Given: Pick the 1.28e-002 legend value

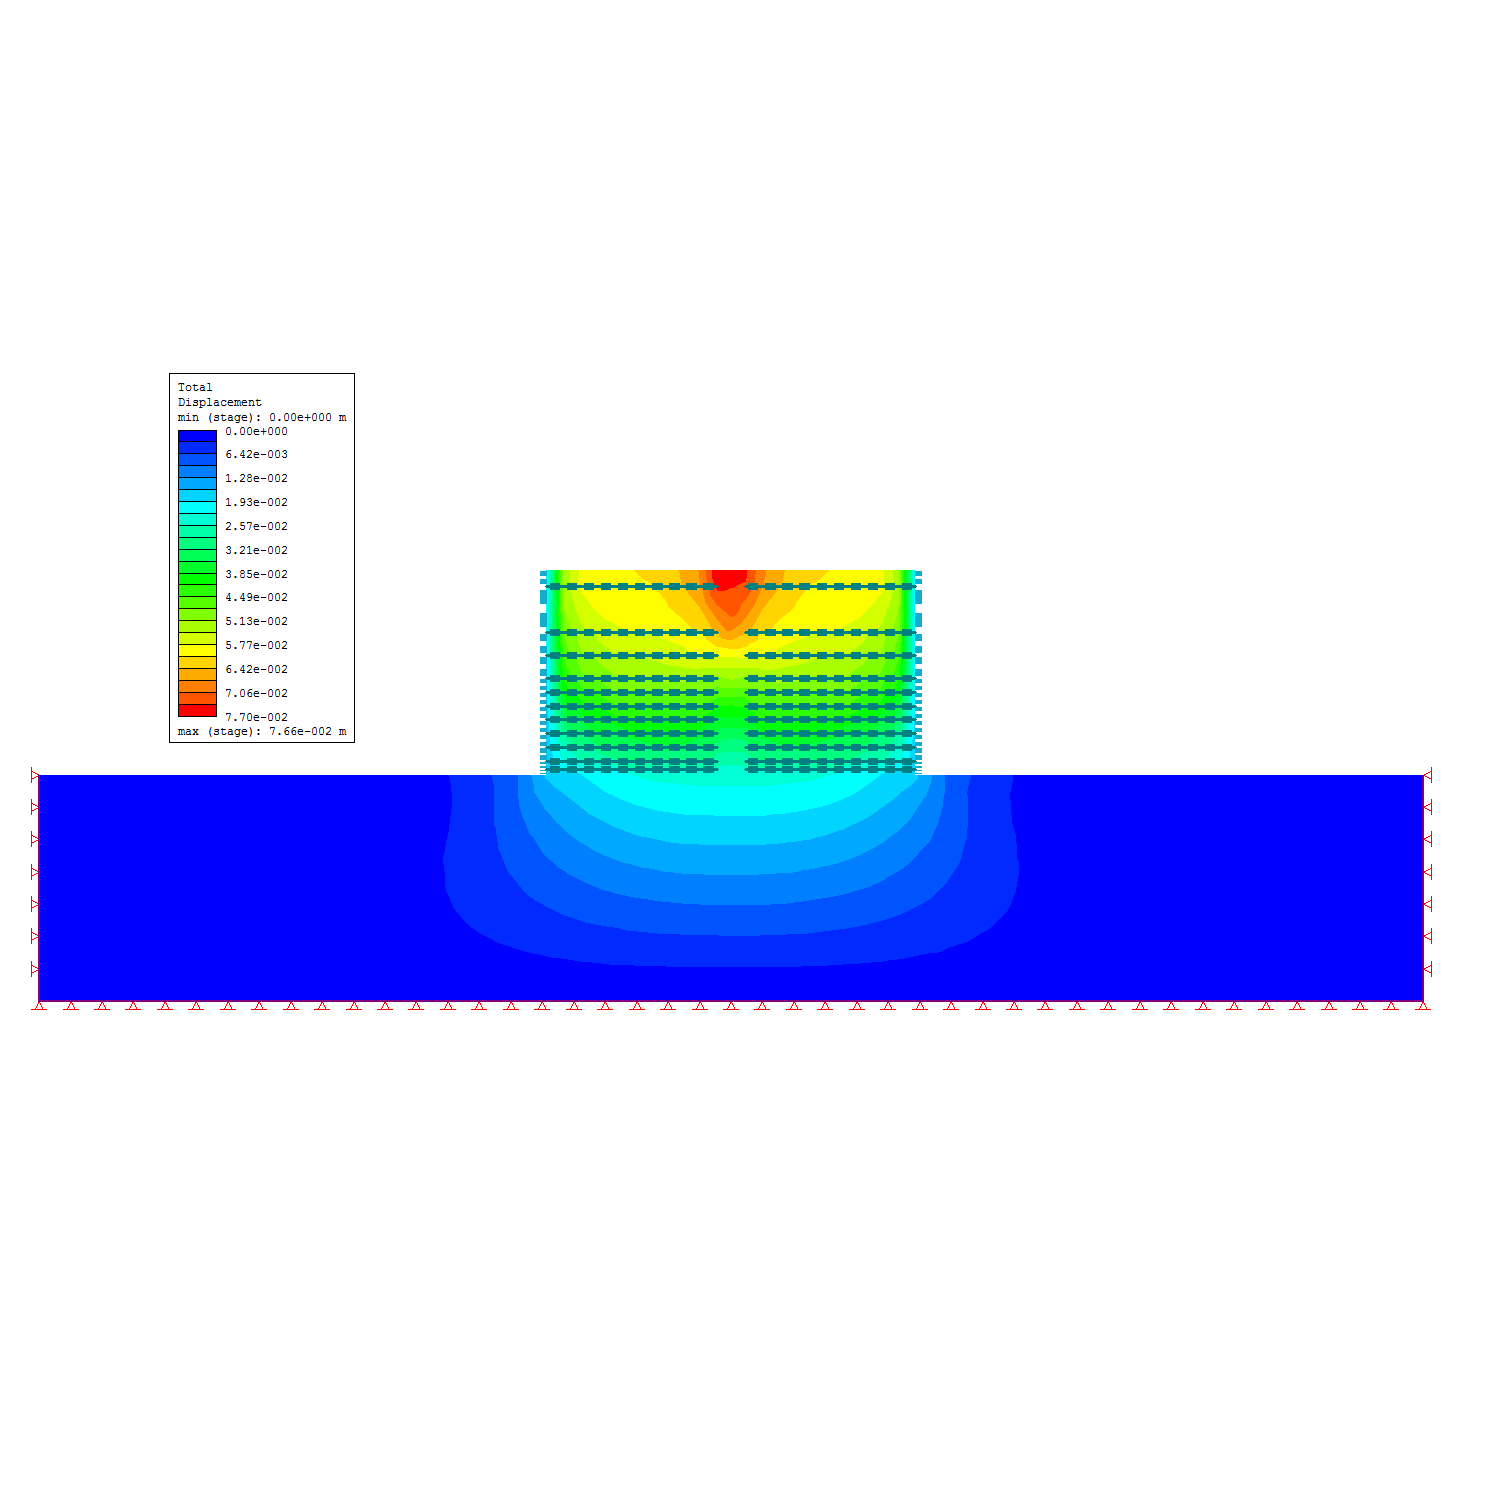Looking at the screenshot, I should 256,478.
